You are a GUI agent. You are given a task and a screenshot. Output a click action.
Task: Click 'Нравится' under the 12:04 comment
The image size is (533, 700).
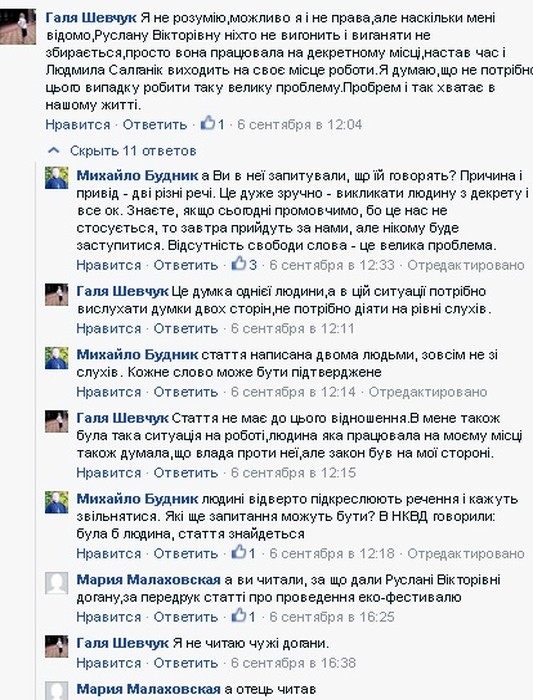click(78, 125)
